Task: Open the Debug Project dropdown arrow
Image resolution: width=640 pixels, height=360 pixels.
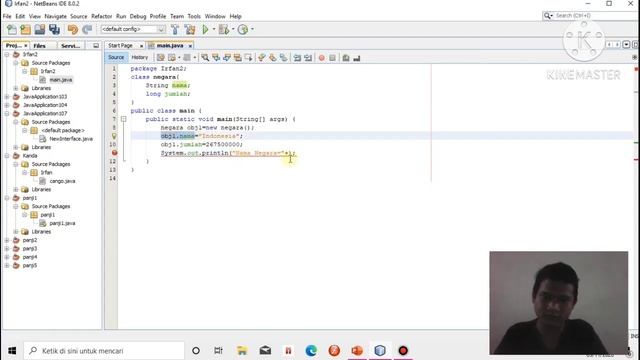Action: (x=233, y=29)
